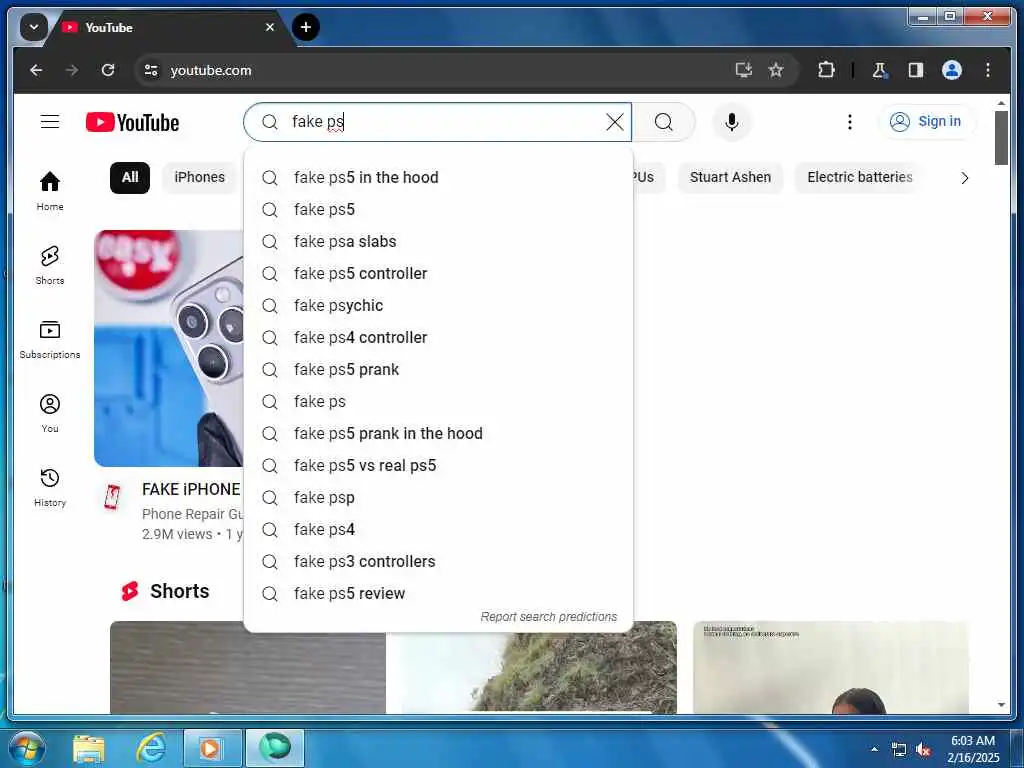Select the Electric batteries filter chip
The image size is (1024, 768).
click(859, 178)
